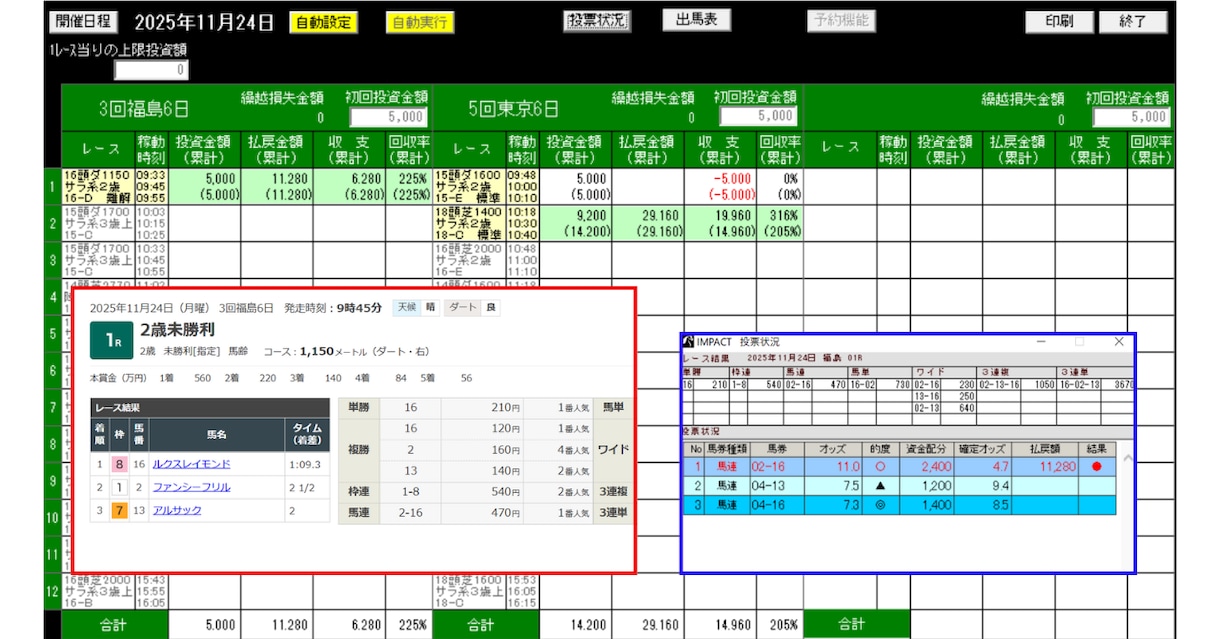
Task: Click Tokyo race 2 cell 18頭芝1400
Action: click(x=469, y=224)
